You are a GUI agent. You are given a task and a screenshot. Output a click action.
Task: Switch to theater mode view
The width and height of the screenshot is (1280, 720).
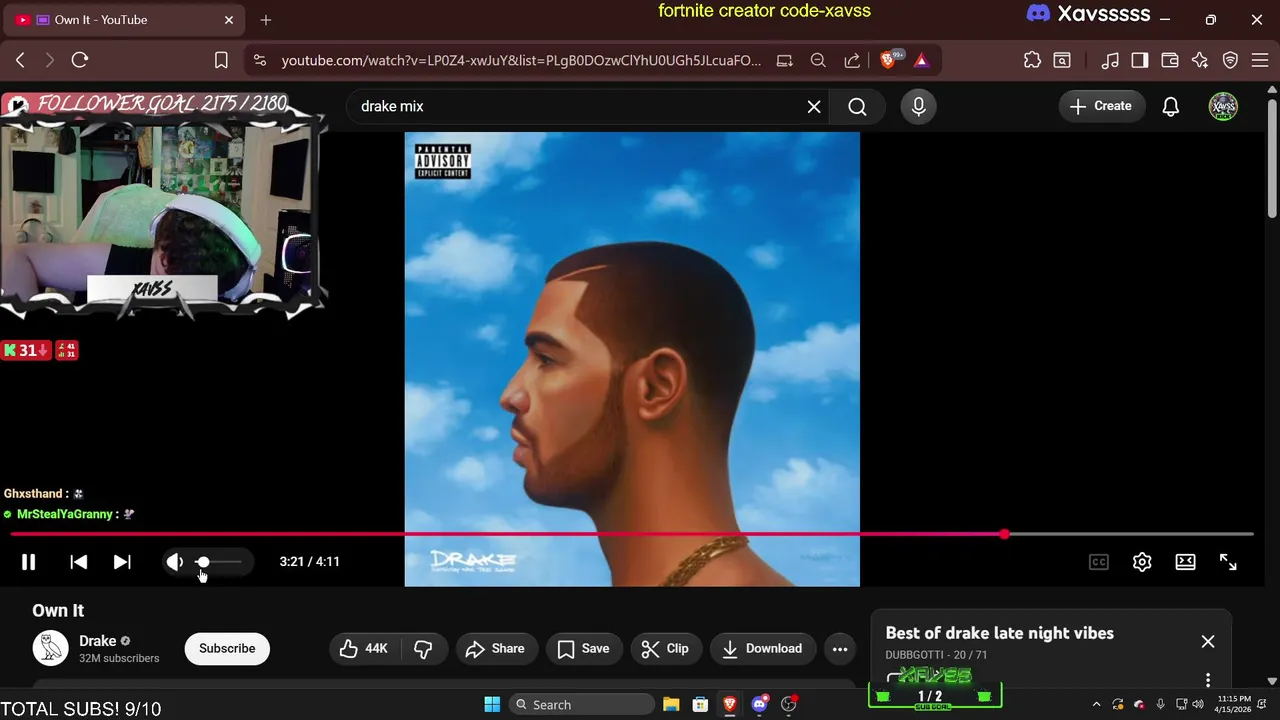(x=1185, y=562)
